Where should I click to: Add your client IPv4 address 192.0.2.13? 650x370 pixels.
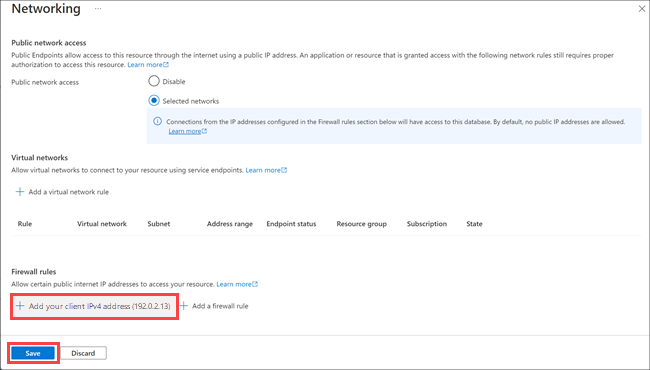(x=94, y=306)
